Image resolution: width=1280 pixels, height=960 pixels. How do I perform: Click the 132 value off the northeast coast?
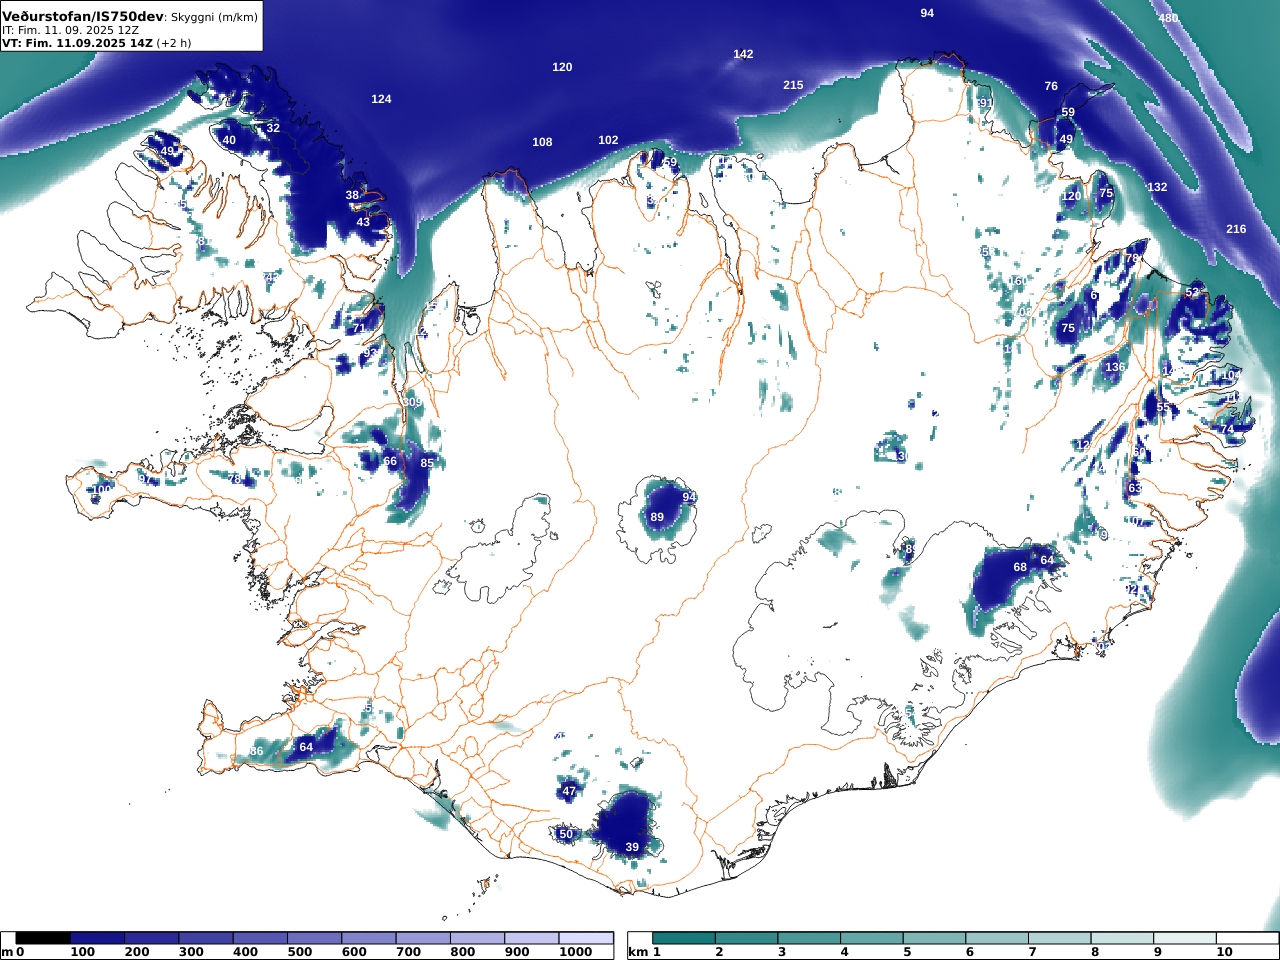coord(1157,187)
